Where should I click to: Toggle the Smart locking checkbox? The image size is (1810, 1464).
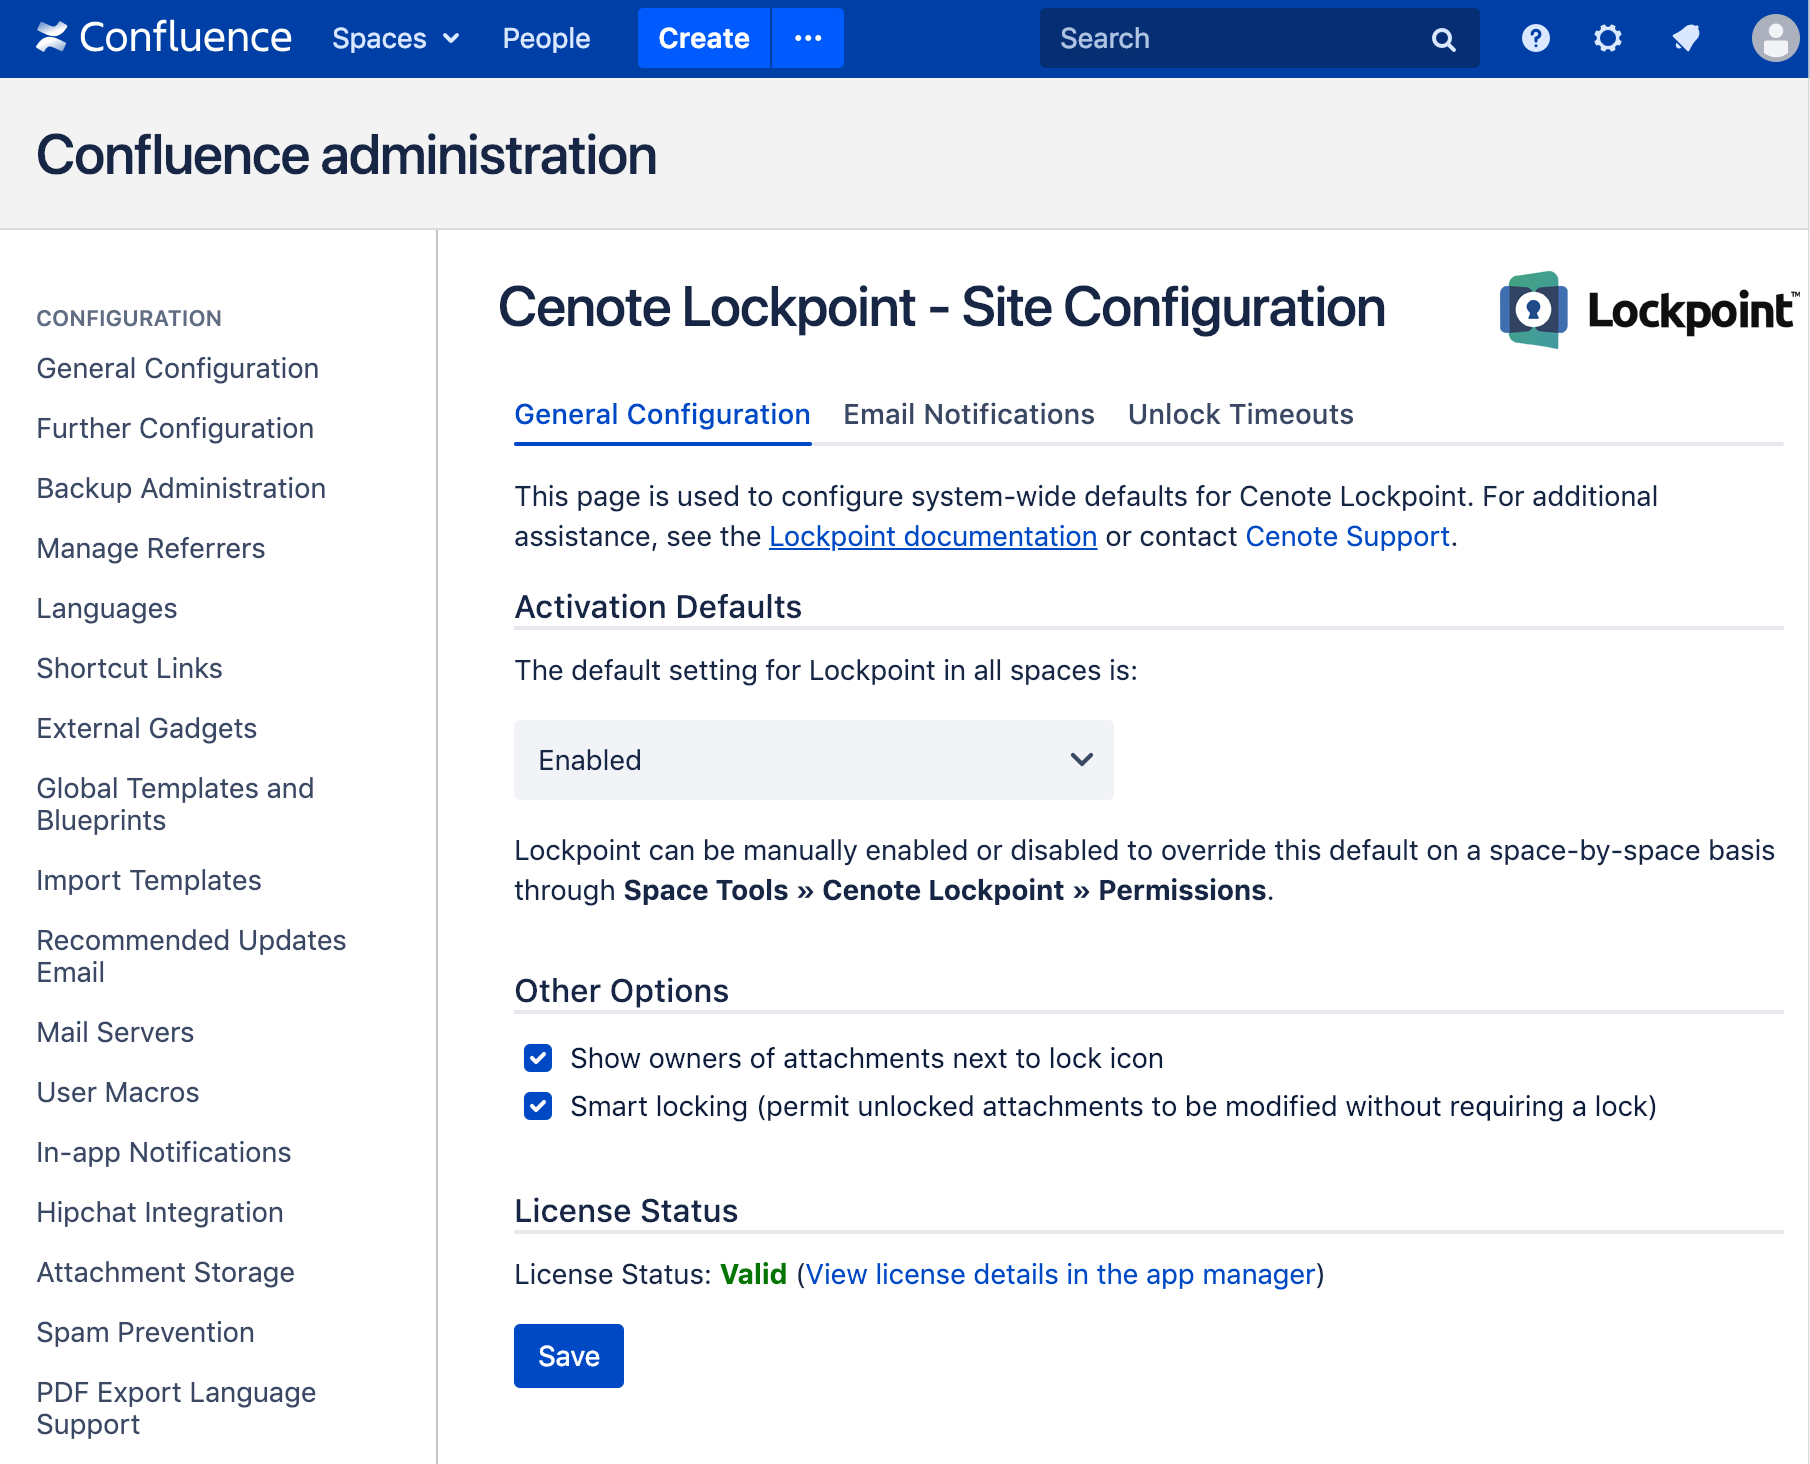[538, 1106]
